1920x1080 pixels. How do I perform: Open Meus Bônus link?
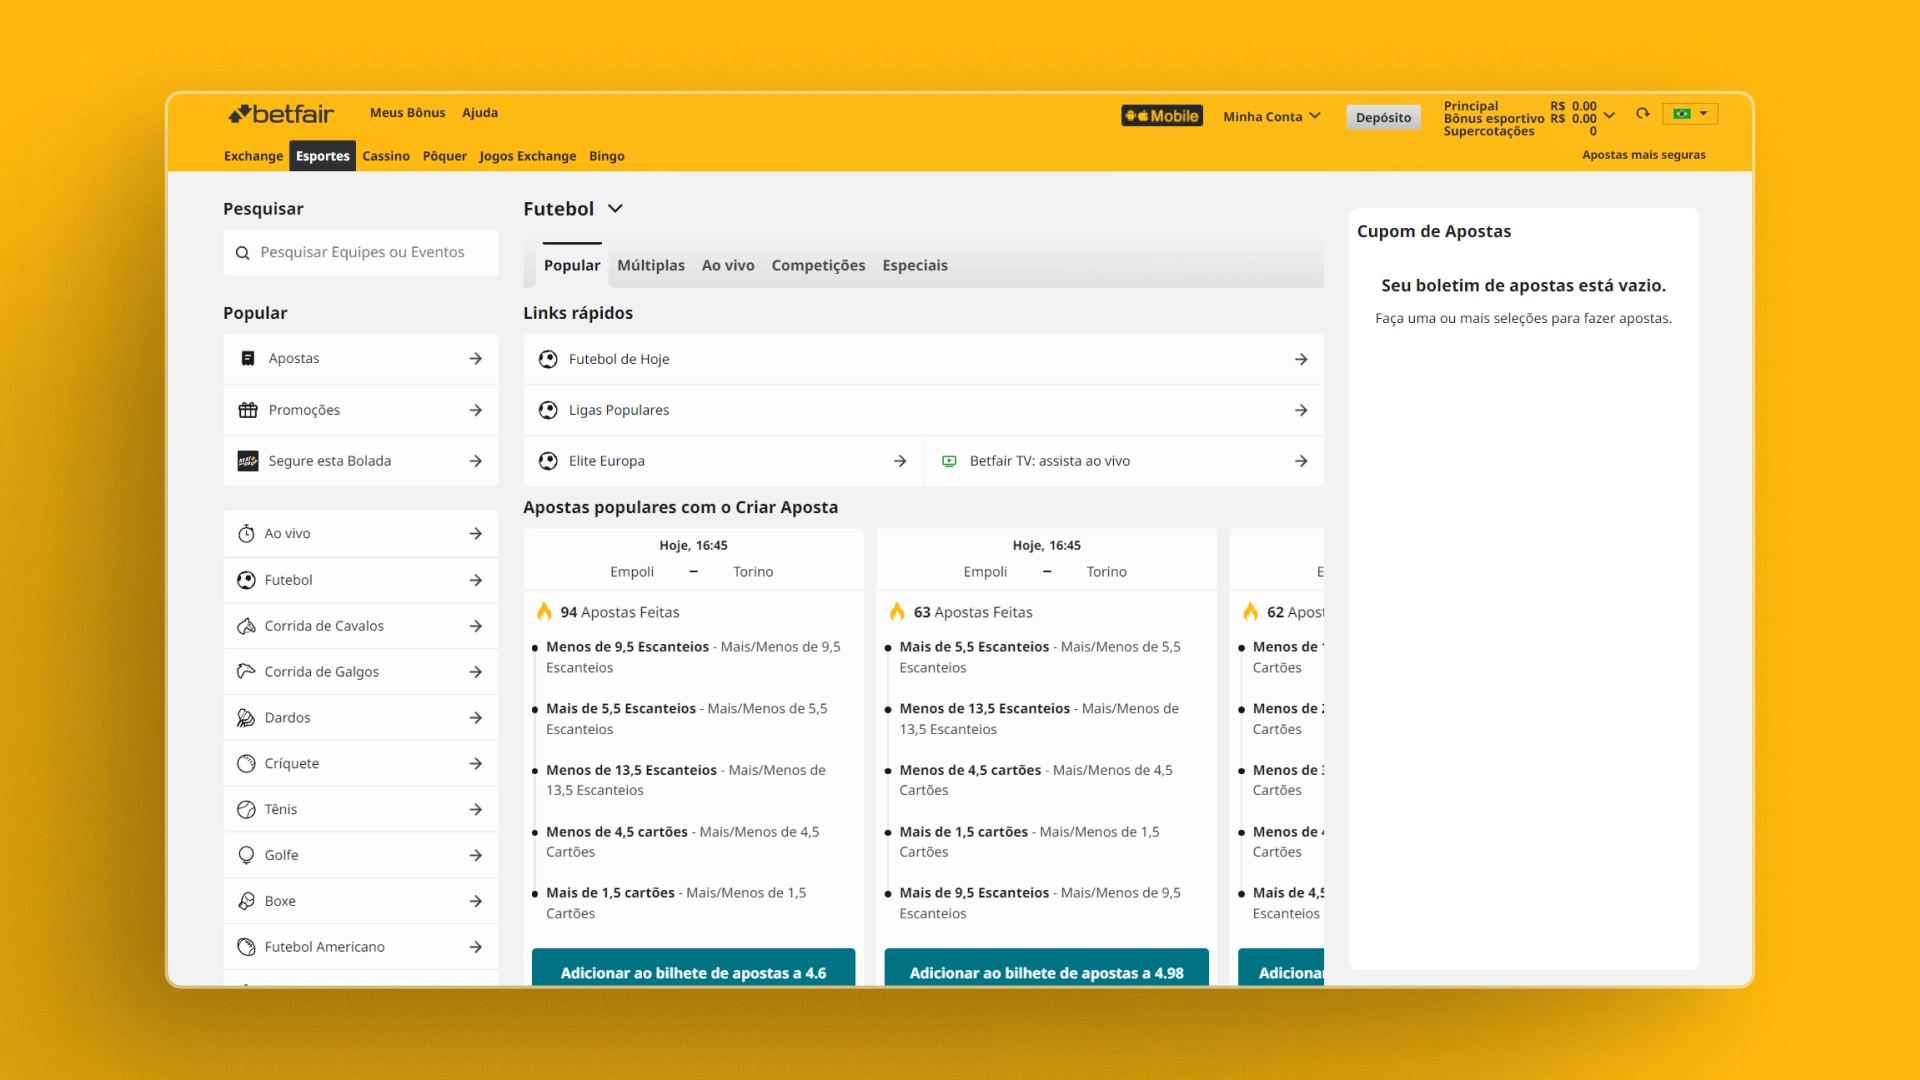coord(407,113)
